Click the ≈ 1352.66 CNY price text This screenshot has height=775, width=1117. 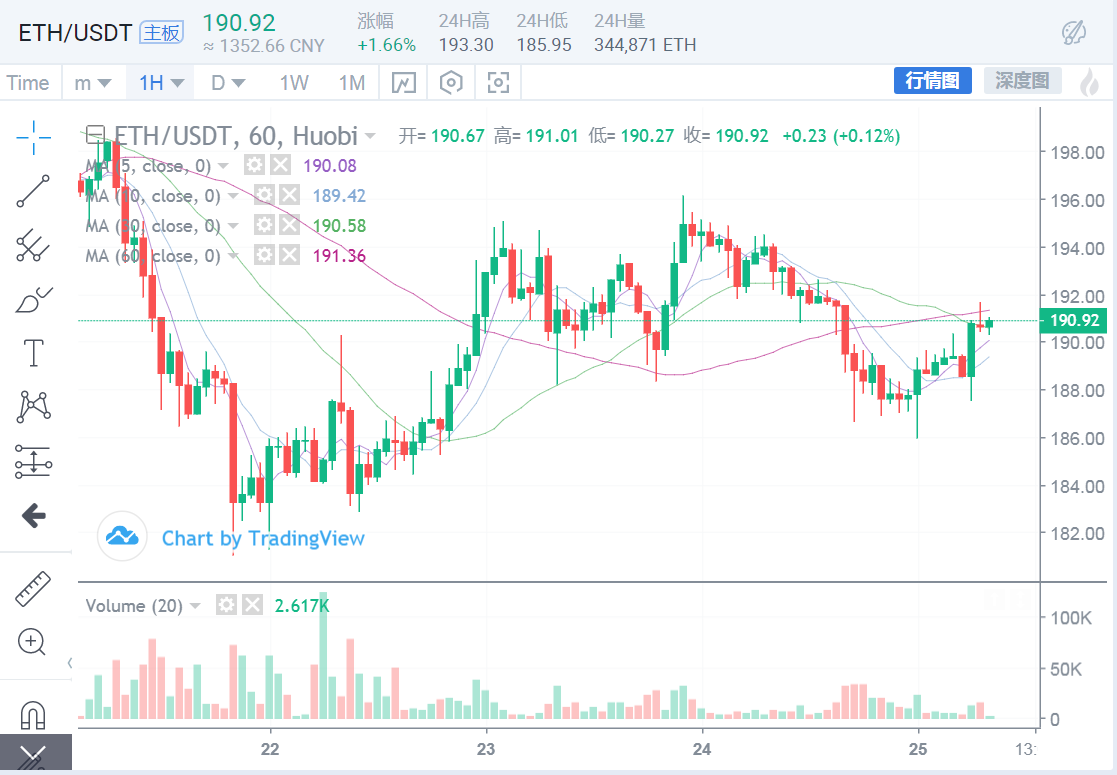click(264, 46)
